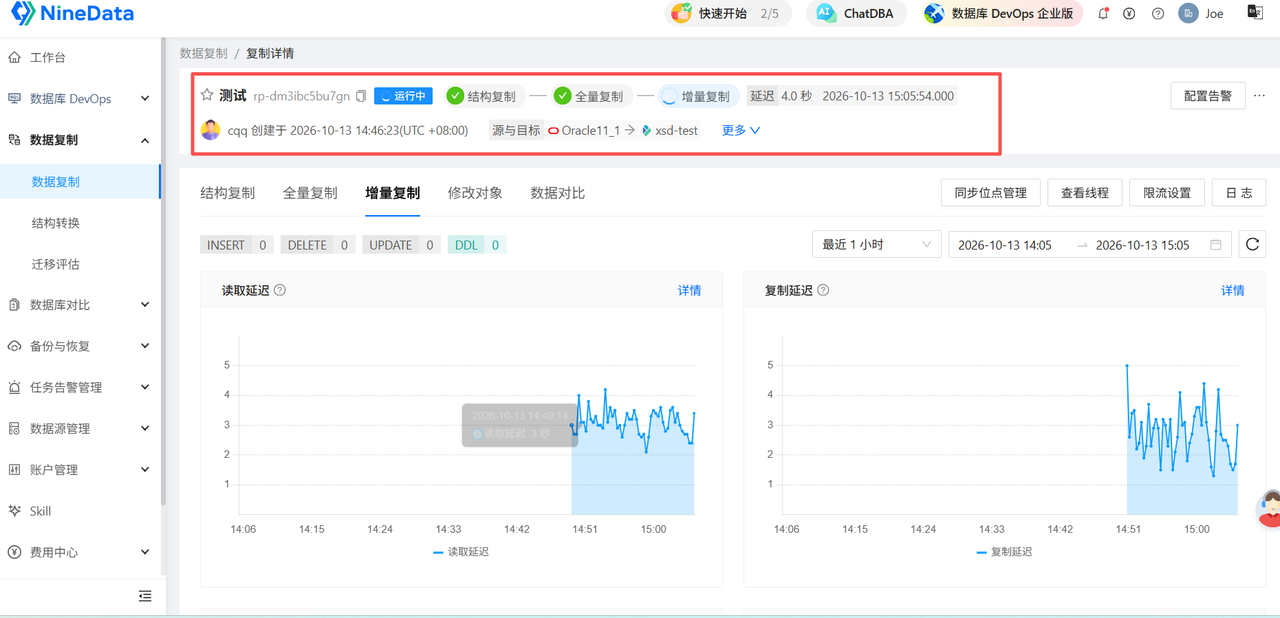Image resolution: width=1280 pixels, height=618 pixels.
Task: Refresh the charts with the reload icon
Action: click(1252, 245)
